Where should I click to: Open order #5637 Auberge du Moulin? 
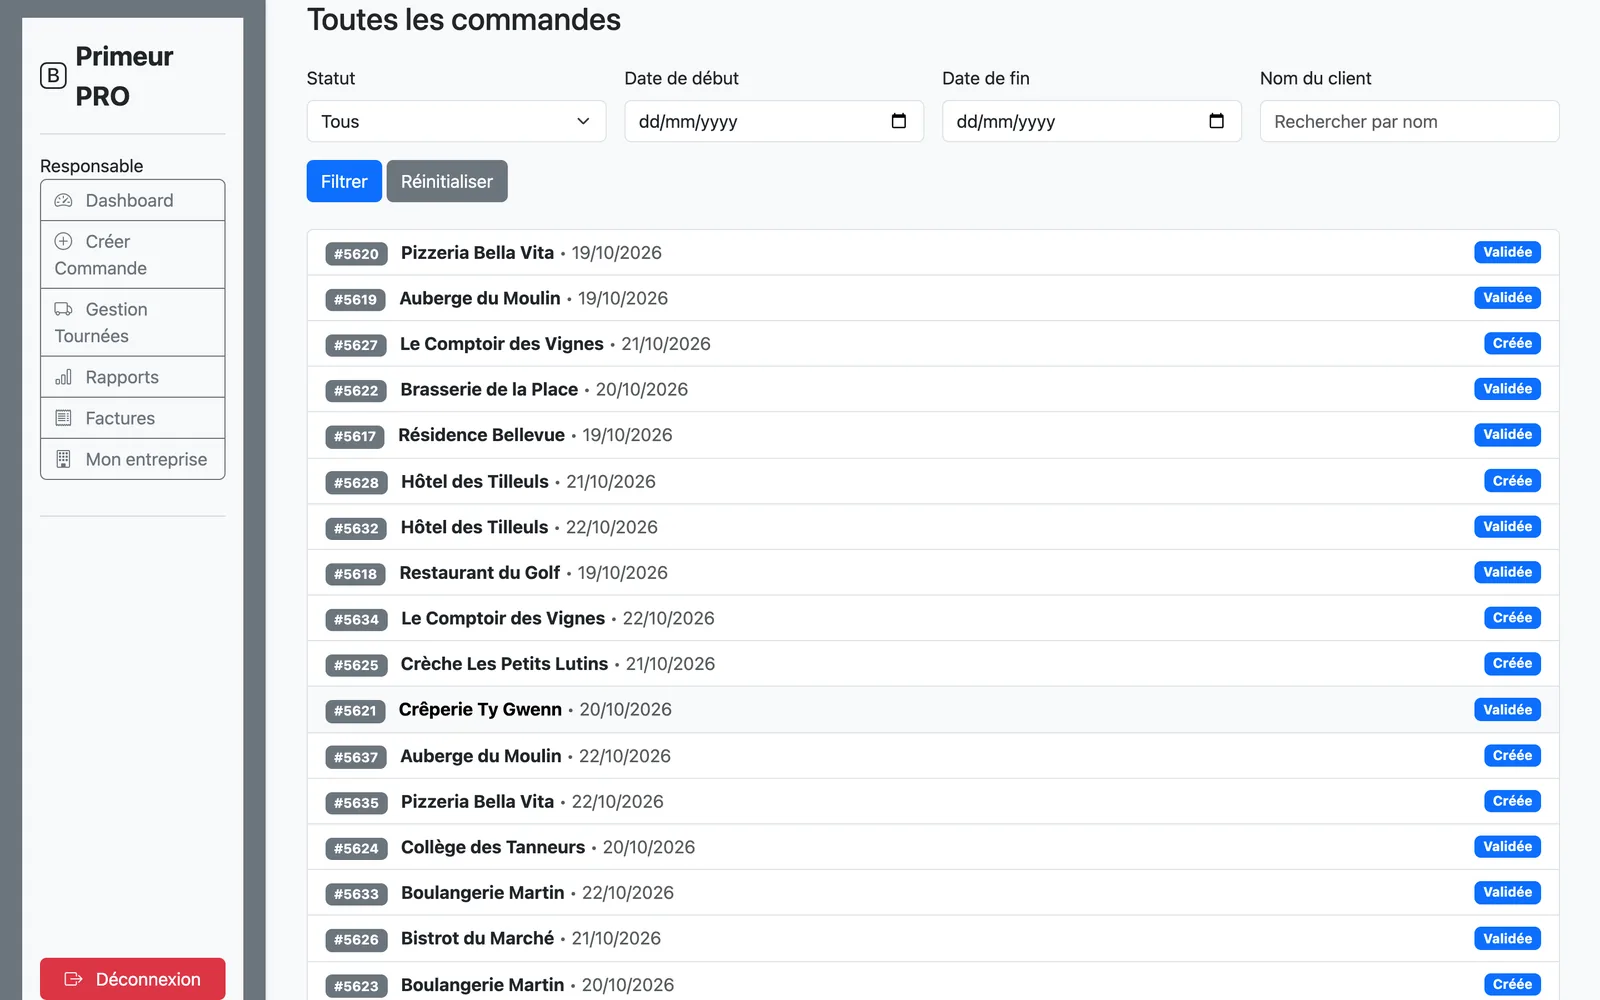click(x=933, y=756)
